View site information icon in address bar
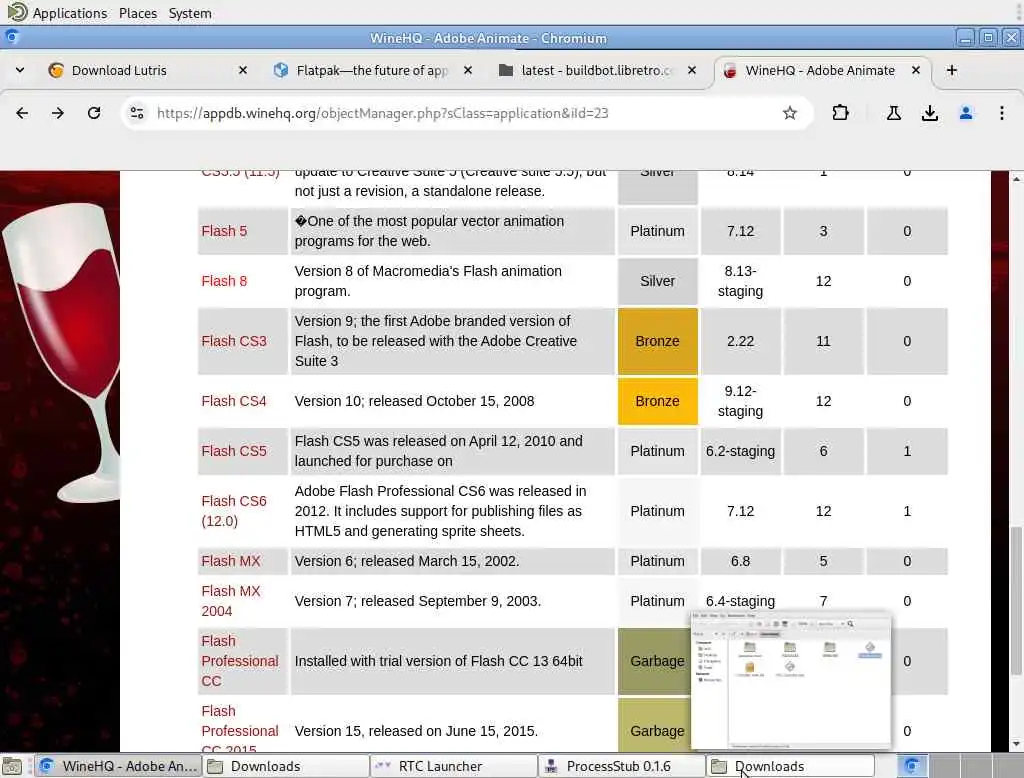 click(137, 113)
